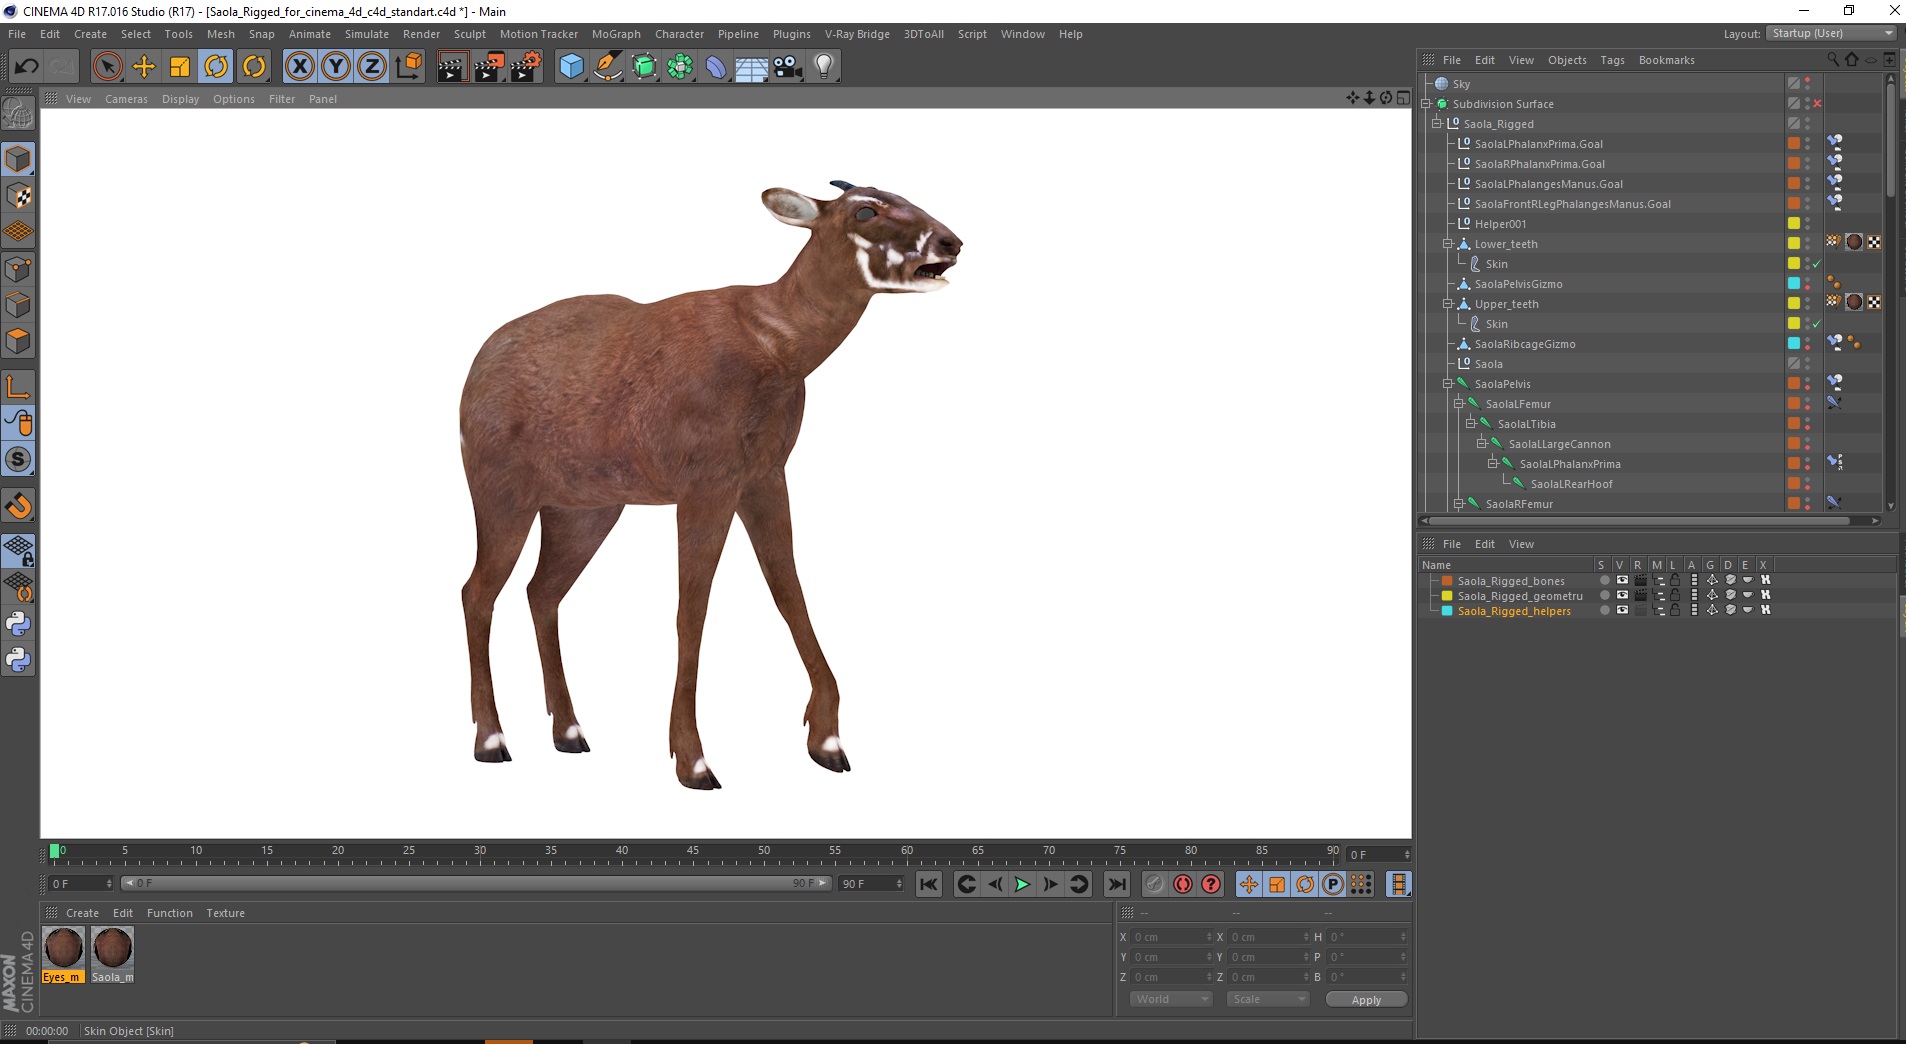Render the current view
Image resolution: width=1906 pixels, height=1044 pixels.
(452, 67)
